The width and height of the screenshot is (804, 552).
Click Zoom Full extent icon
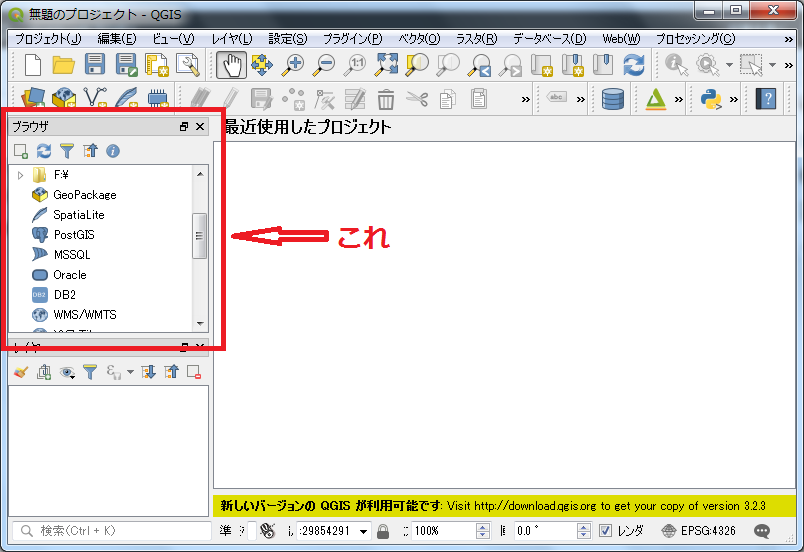pyautogui.click(x=386, y=65)
